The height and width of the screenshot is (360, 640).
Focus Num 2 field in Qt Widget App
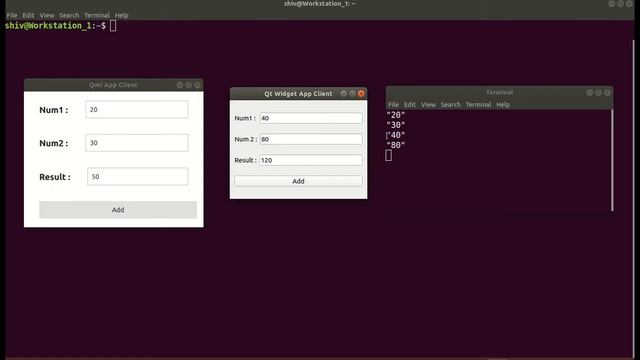(311, 139)
